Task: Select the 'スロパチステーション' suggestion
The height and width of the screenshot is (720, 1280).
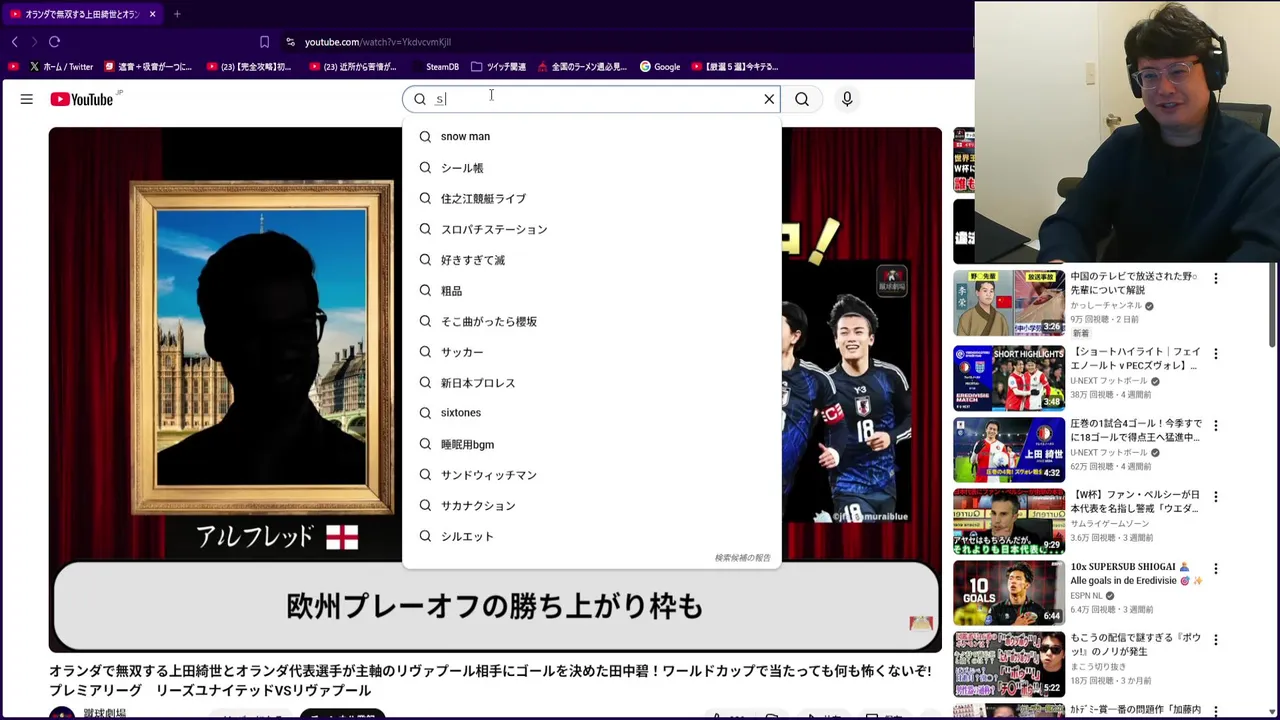Action: pyautogui.click(x=591, y=229)
